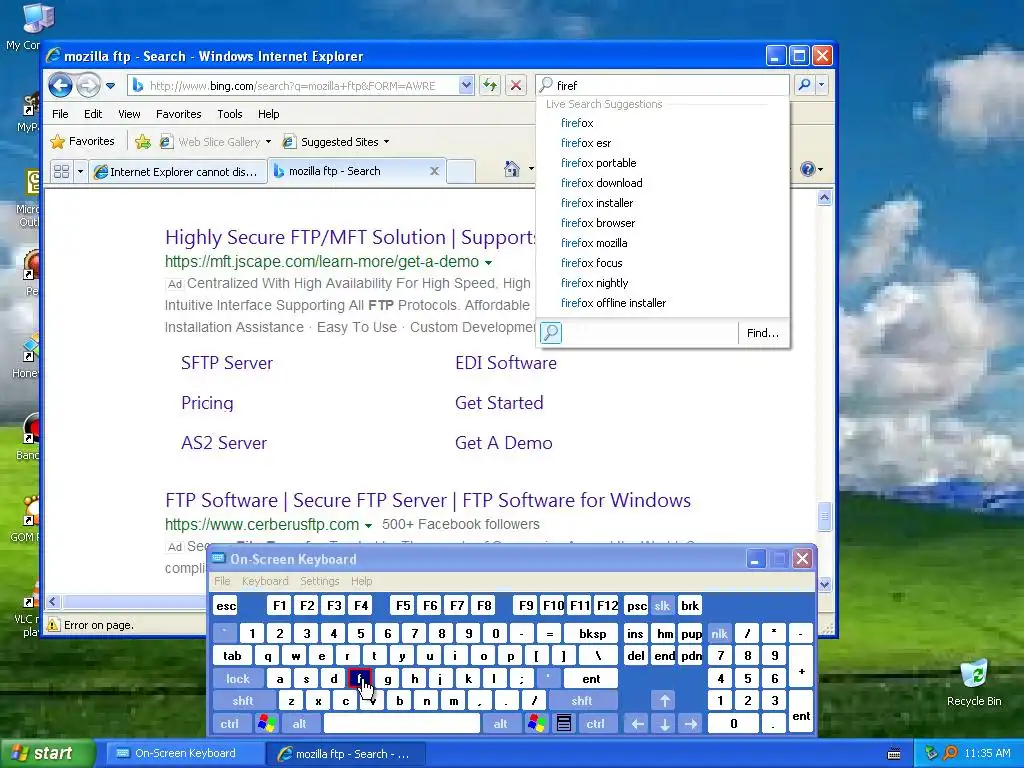
Task: Click the 'EDI Software' link
Action: 506,363
